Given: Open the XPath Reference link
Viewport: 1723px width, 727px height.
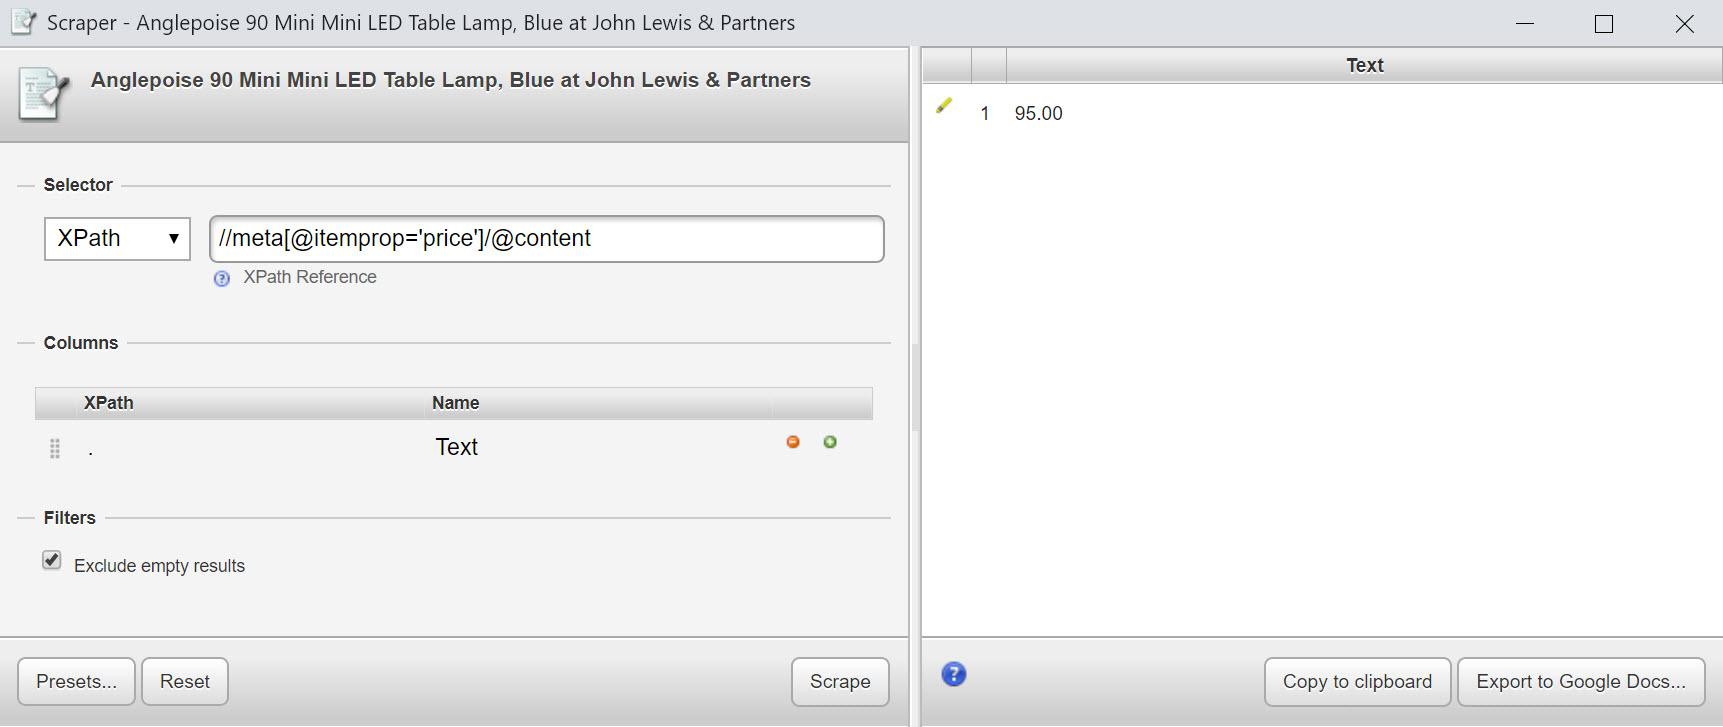Looking at the screenshot, I should coord(310,277).
